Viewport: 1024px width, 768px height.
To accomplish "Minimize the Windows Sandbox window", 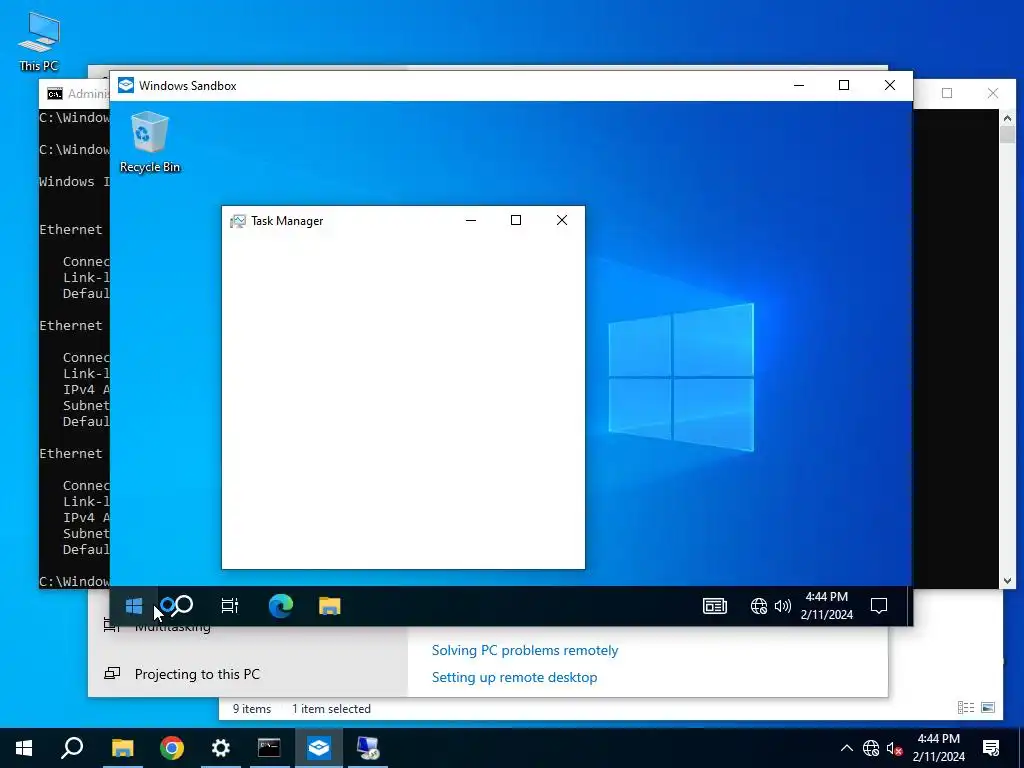I will pos(799,86).
